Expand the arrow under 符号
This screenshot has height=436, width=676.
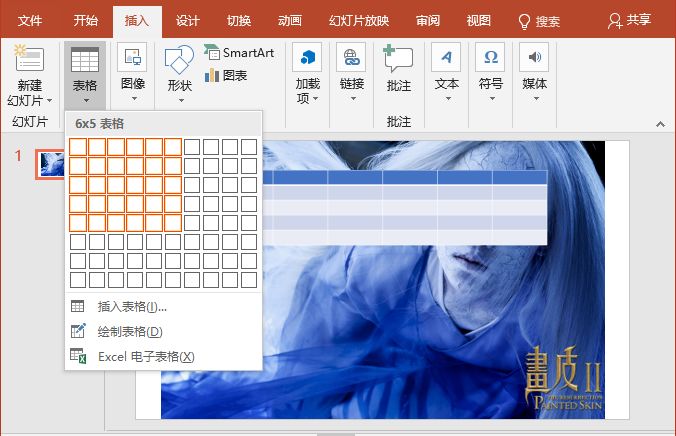click(x=492, y=99)
